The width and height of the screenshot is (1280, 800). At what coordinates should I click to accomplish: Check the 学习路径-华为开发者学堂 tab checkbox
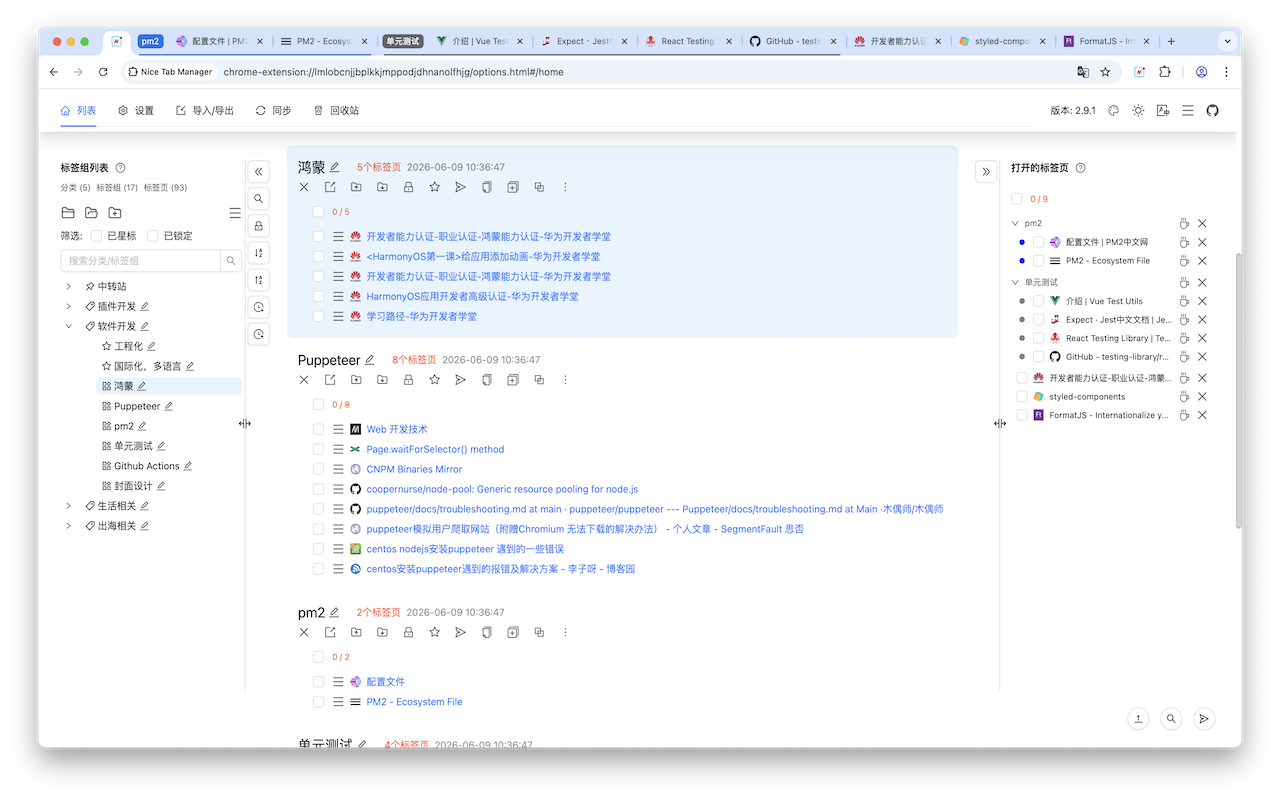tap(318, 316)
